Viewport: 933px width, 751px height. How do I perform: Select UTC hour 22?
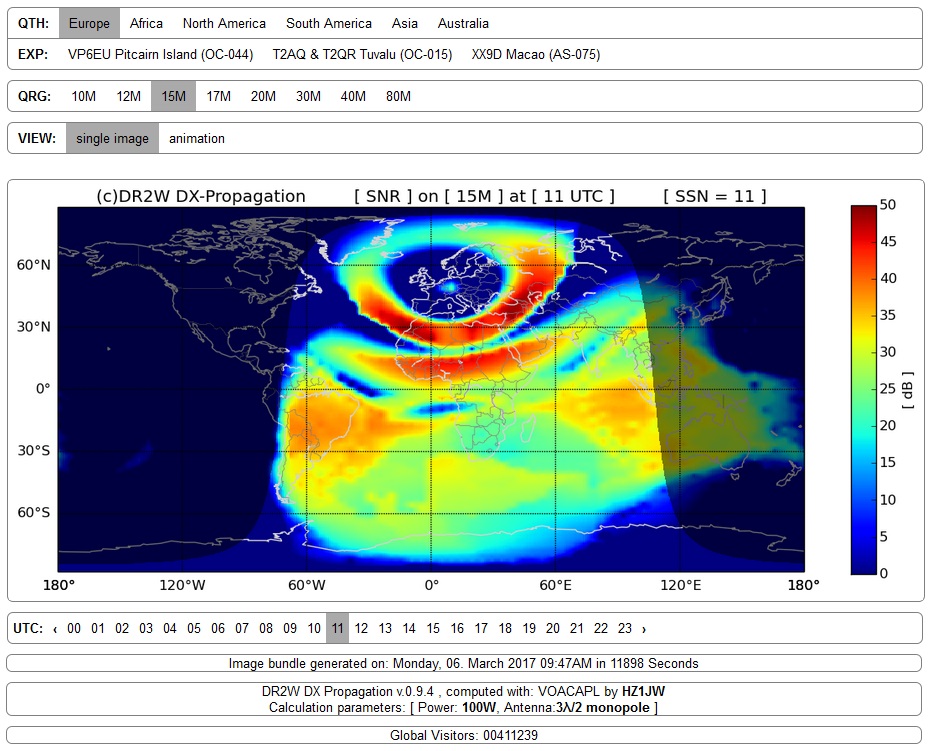601,628
